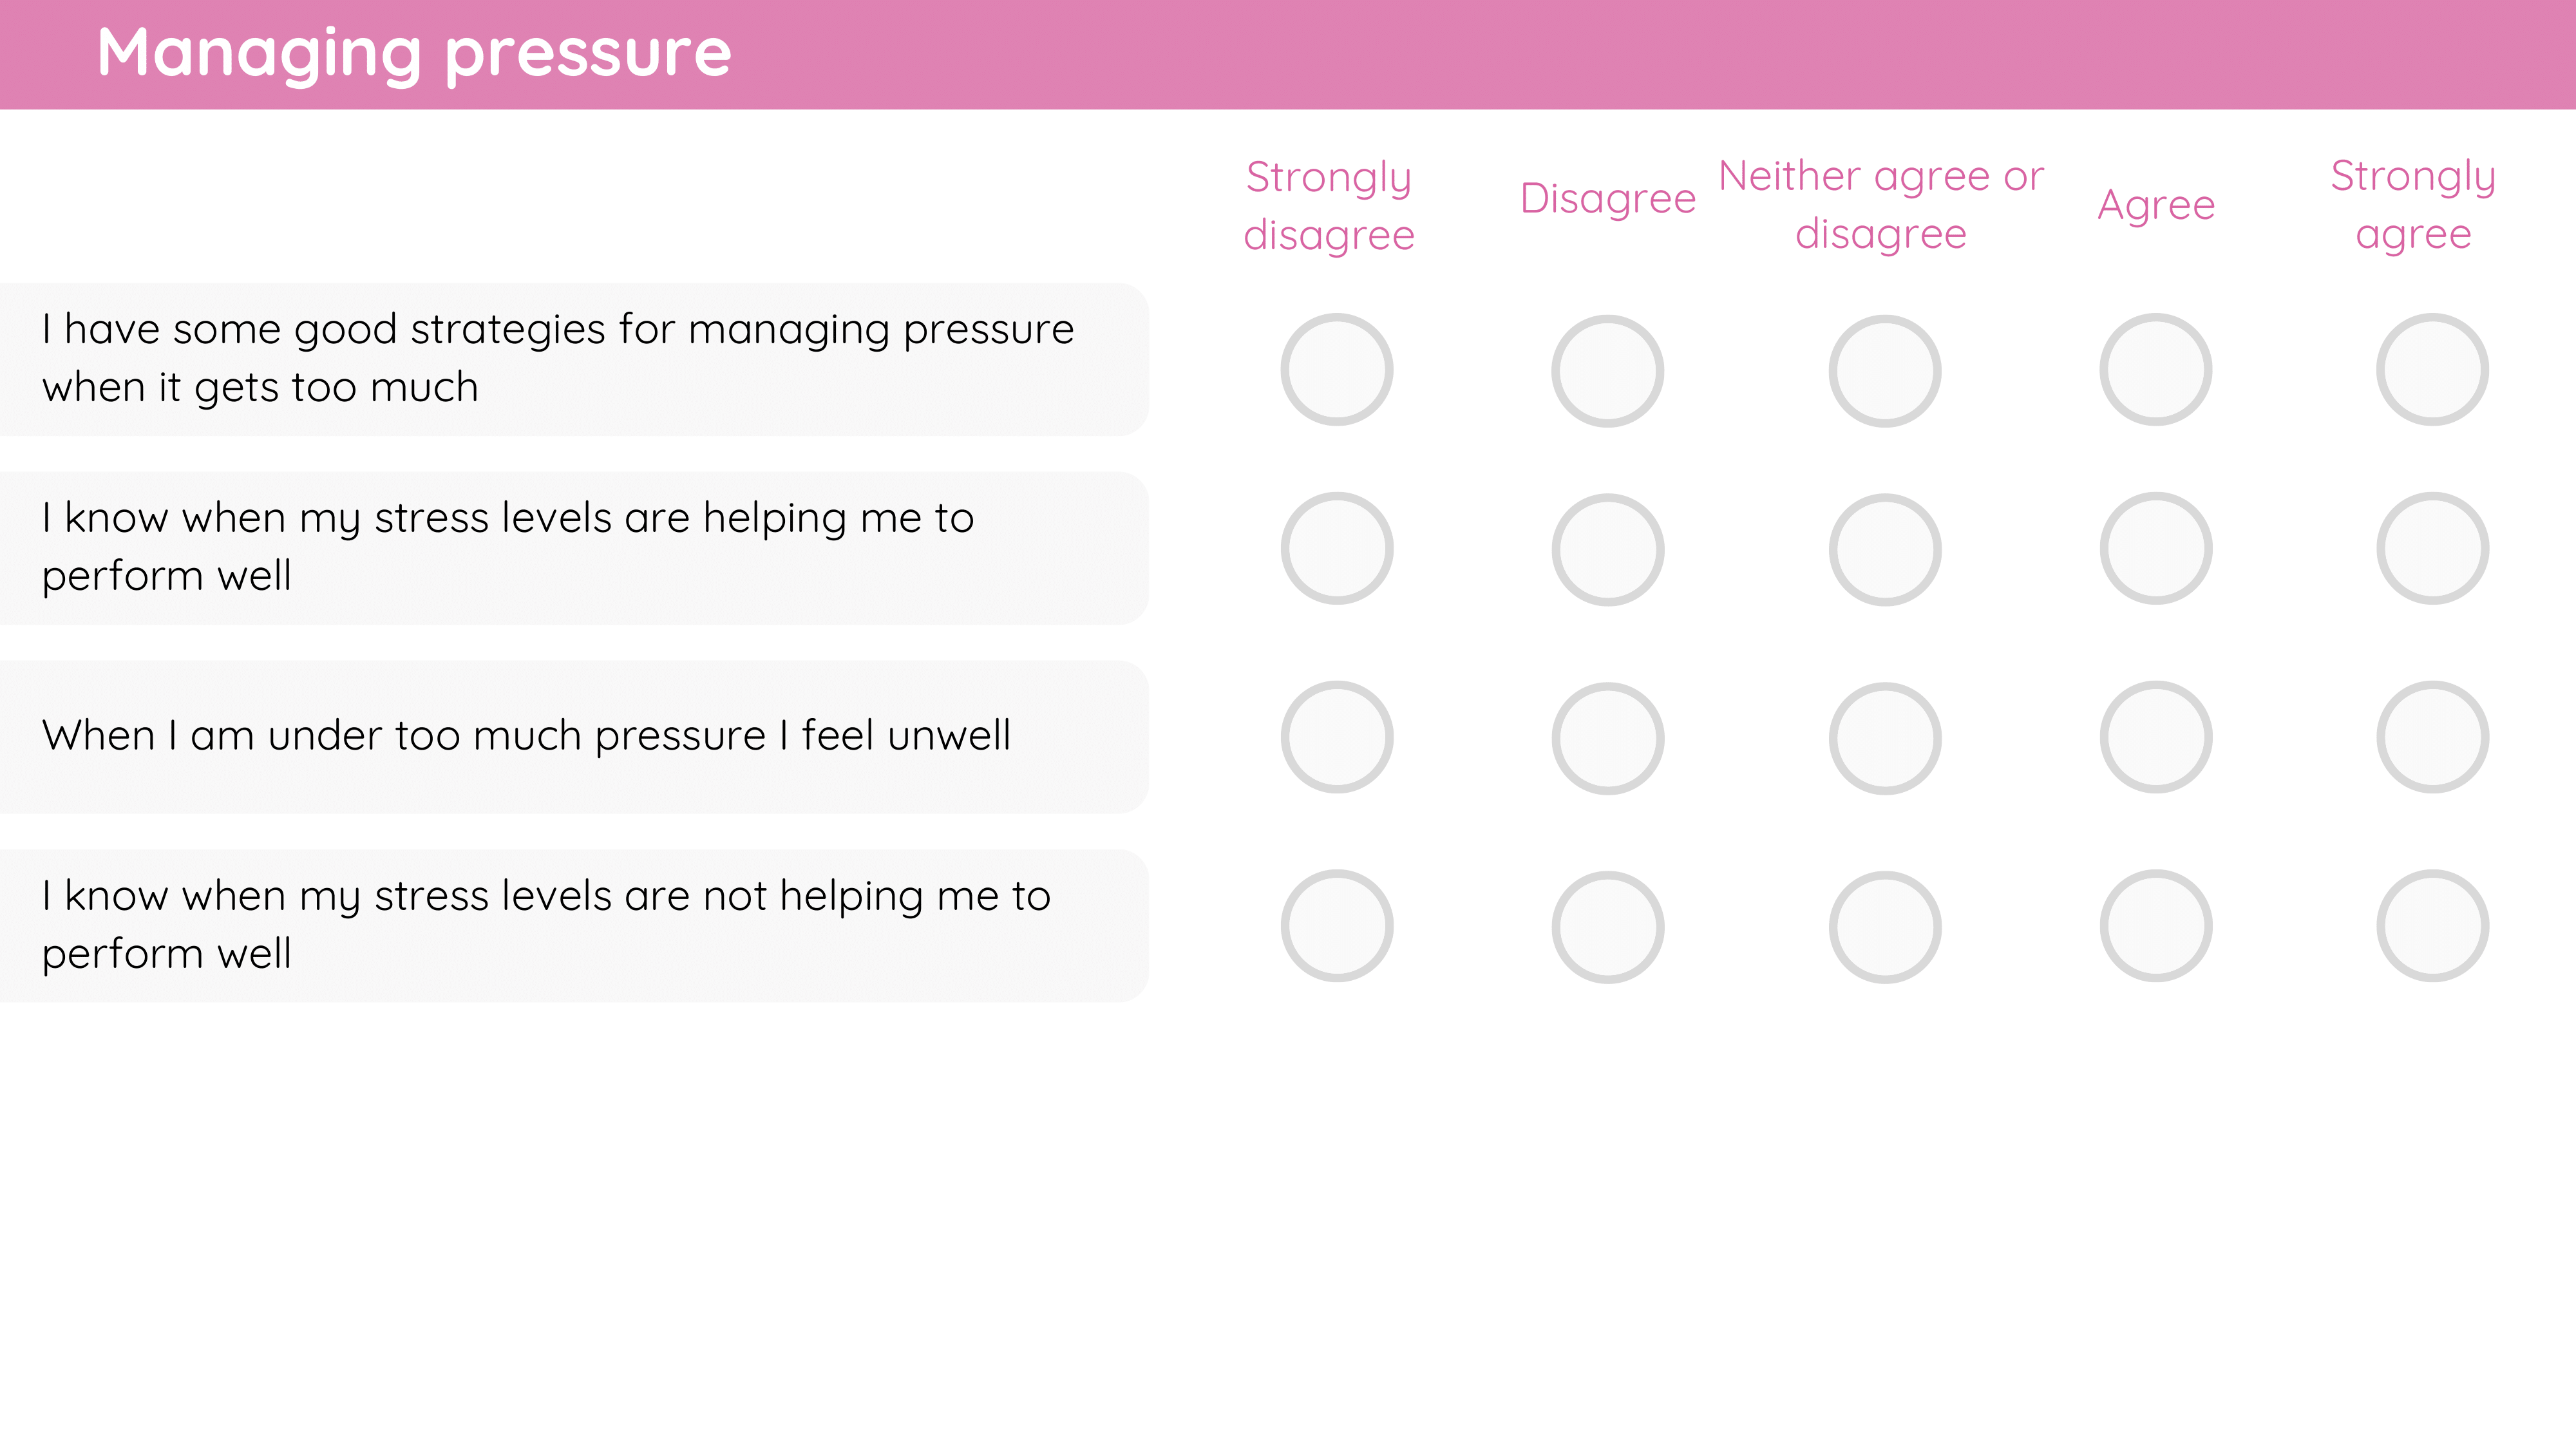The width and height of the screenshot is (2576, 1449).
Task: Select Strongly disagree for stress helping me perform
Action: pyautogui.click(x=1337, y=548)
